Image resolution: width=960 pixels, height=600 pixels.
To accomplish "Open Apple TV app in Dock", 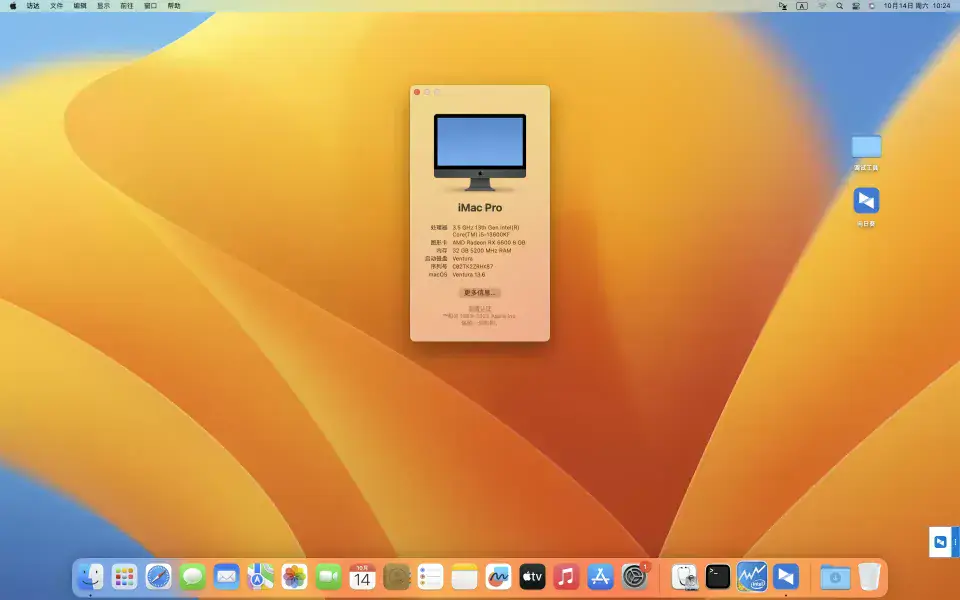I will click(x=532, y=577).
